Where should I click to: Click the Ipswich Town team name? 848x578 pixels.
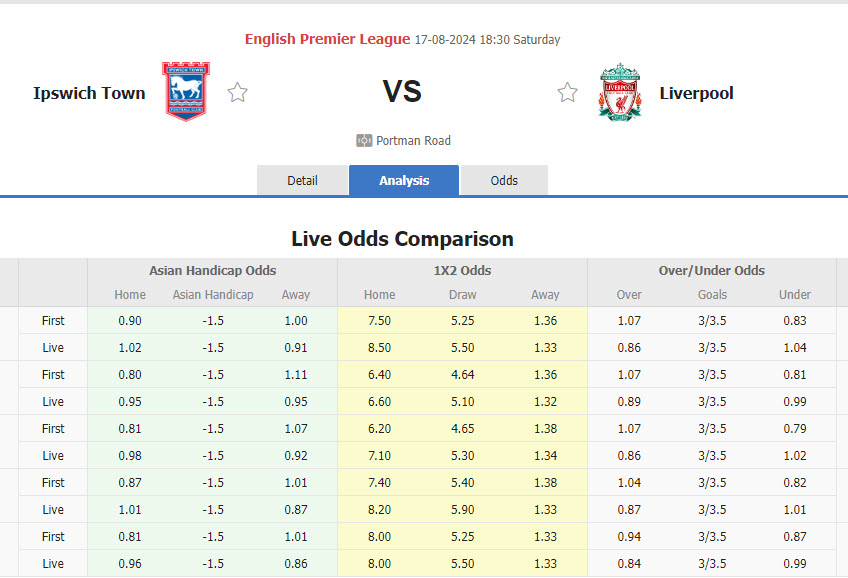click(x=89, y=93)
